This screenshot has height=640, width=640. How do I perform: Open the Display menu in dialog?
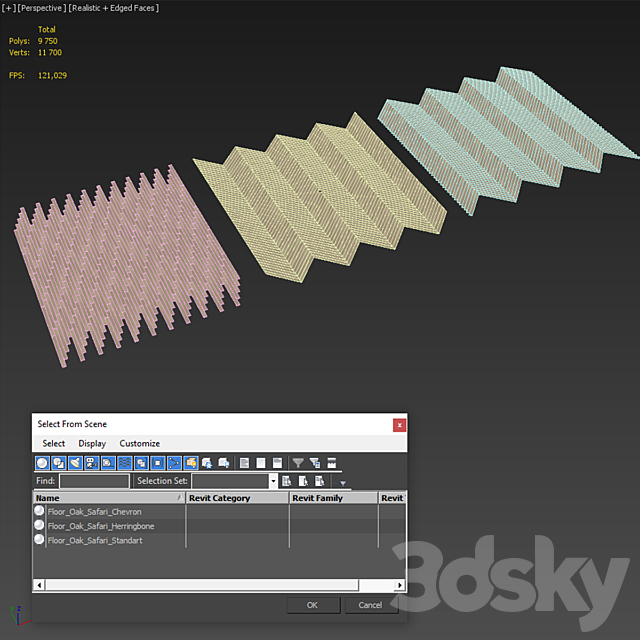92,443
